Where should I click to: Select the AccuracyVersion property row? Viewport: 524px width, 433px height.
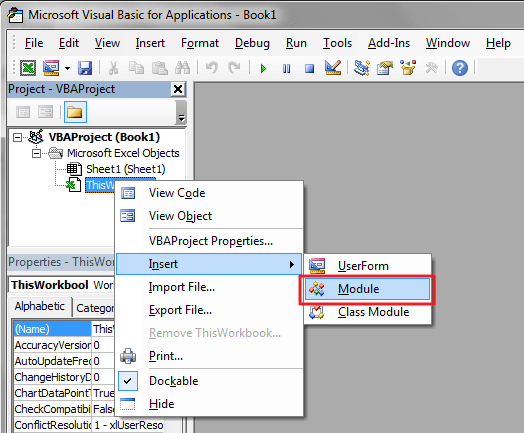click(64, 345)
